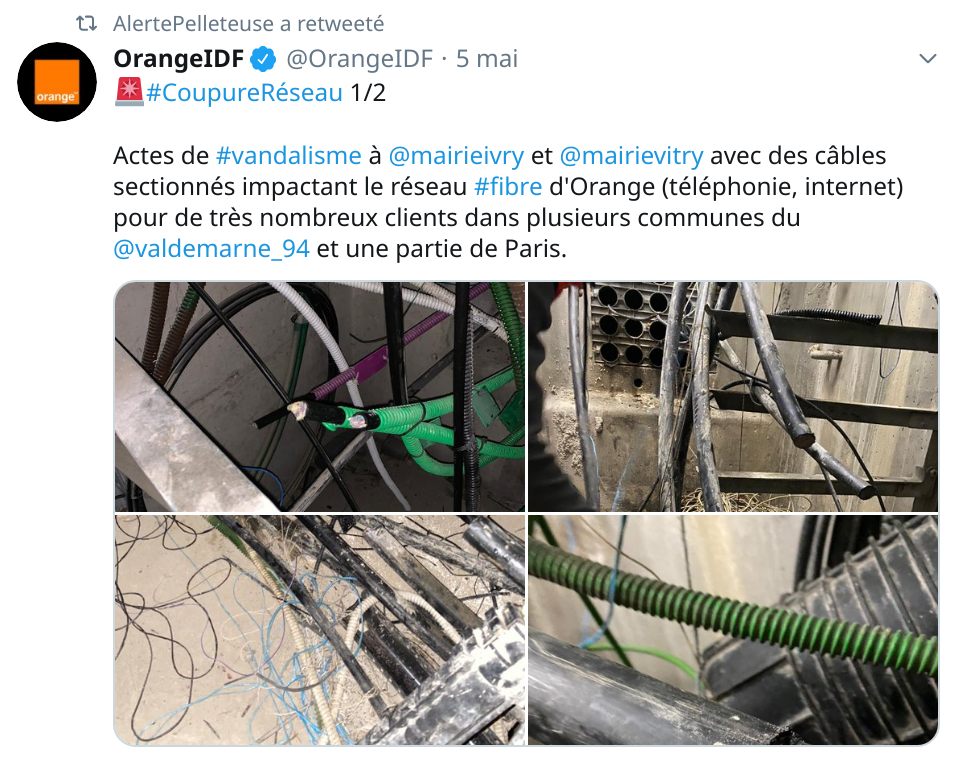Visit the @mairievitry mention
This screenshot has height=758, width=954.
(x=631, y=156)
